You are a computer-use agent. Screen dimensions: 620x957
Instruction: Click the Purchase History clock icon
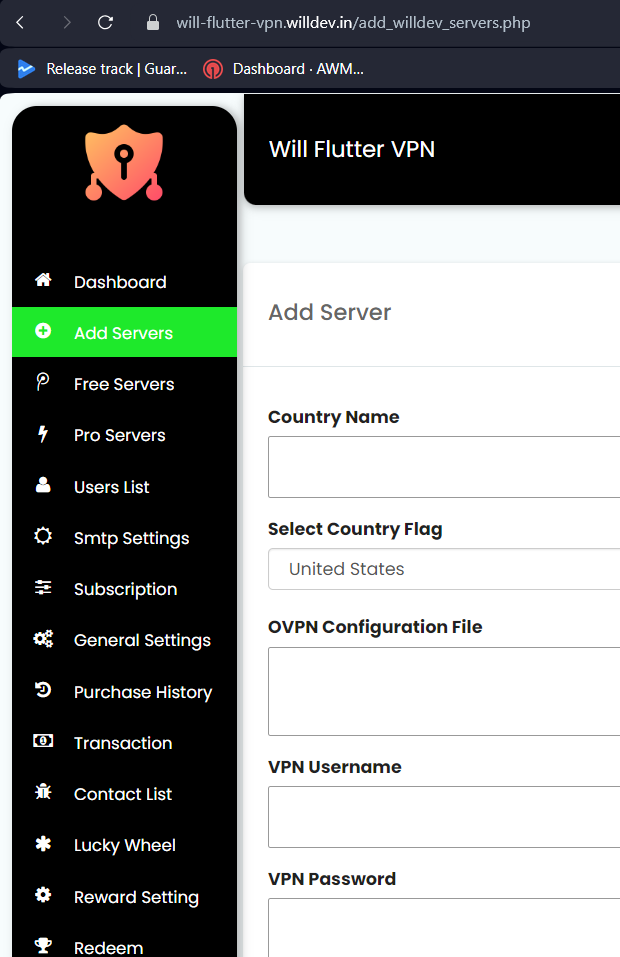(x=43, y=690)
